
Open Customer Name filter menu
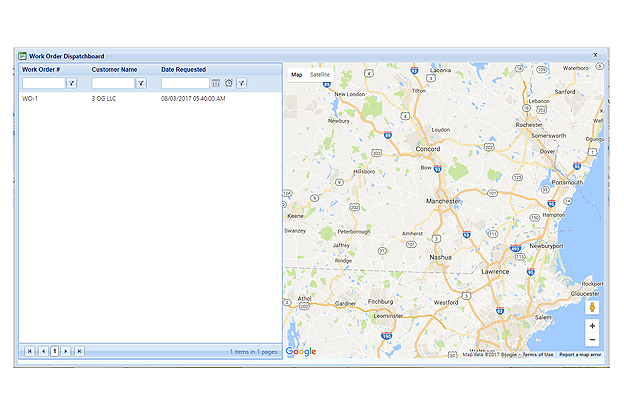click(141, 83)
